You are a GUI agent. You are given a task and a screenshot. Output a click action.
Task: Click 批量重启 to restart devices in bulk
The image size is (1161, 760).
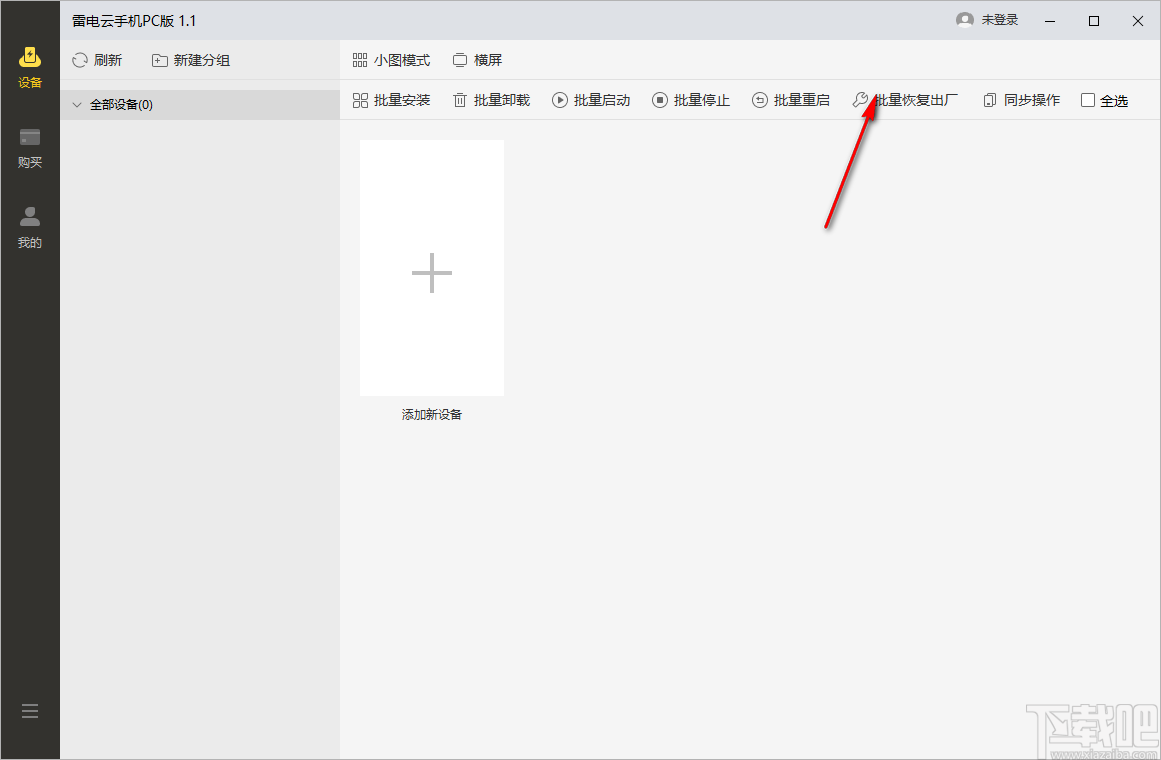tap(790, 100)
